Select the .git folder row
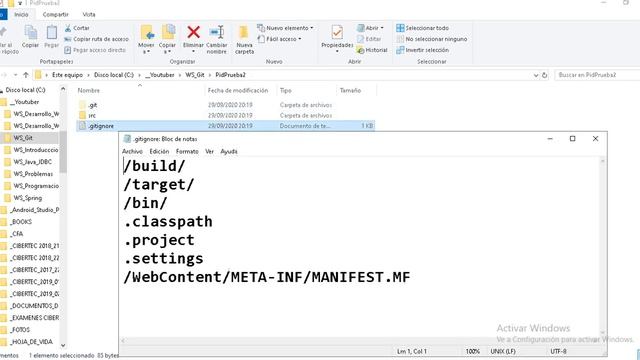 (x=225, y=105)
